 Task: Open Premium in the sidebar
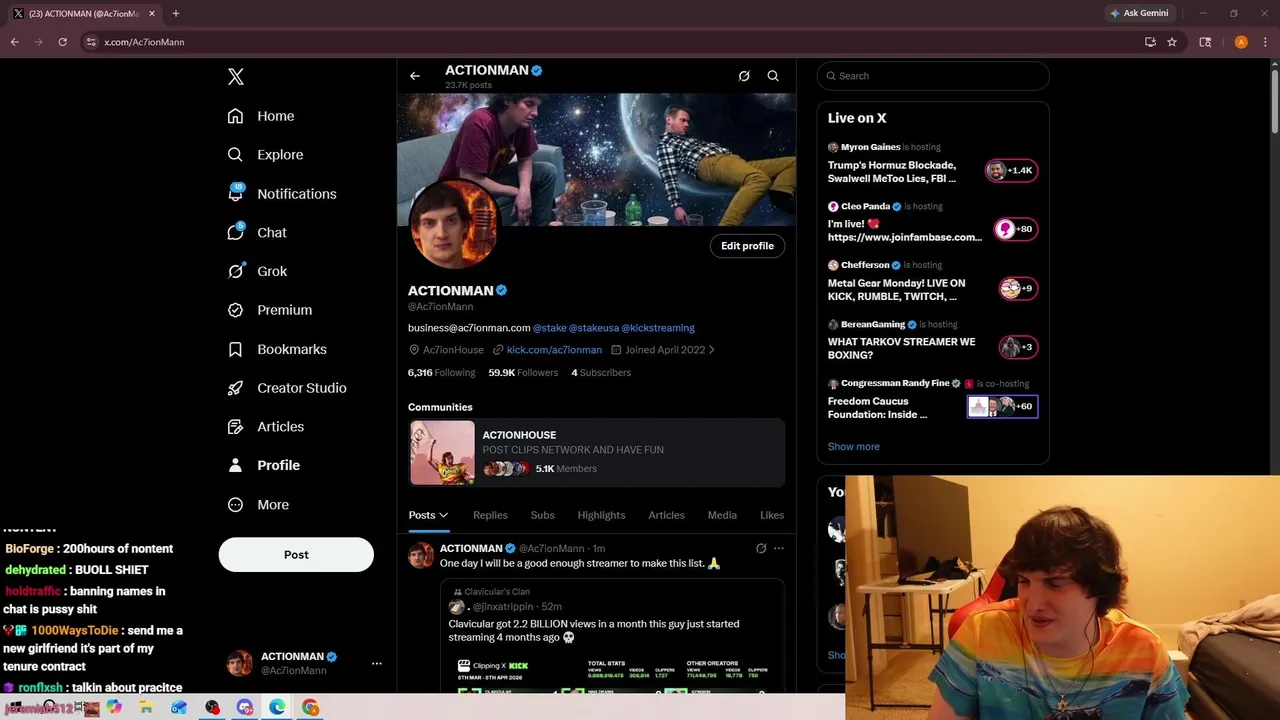coord(270,310)
